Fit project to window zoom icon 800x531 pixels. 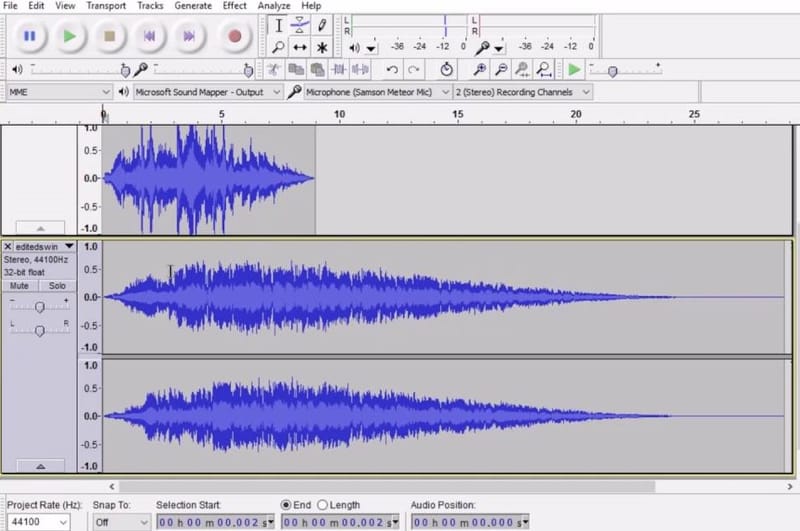point(544,69)
